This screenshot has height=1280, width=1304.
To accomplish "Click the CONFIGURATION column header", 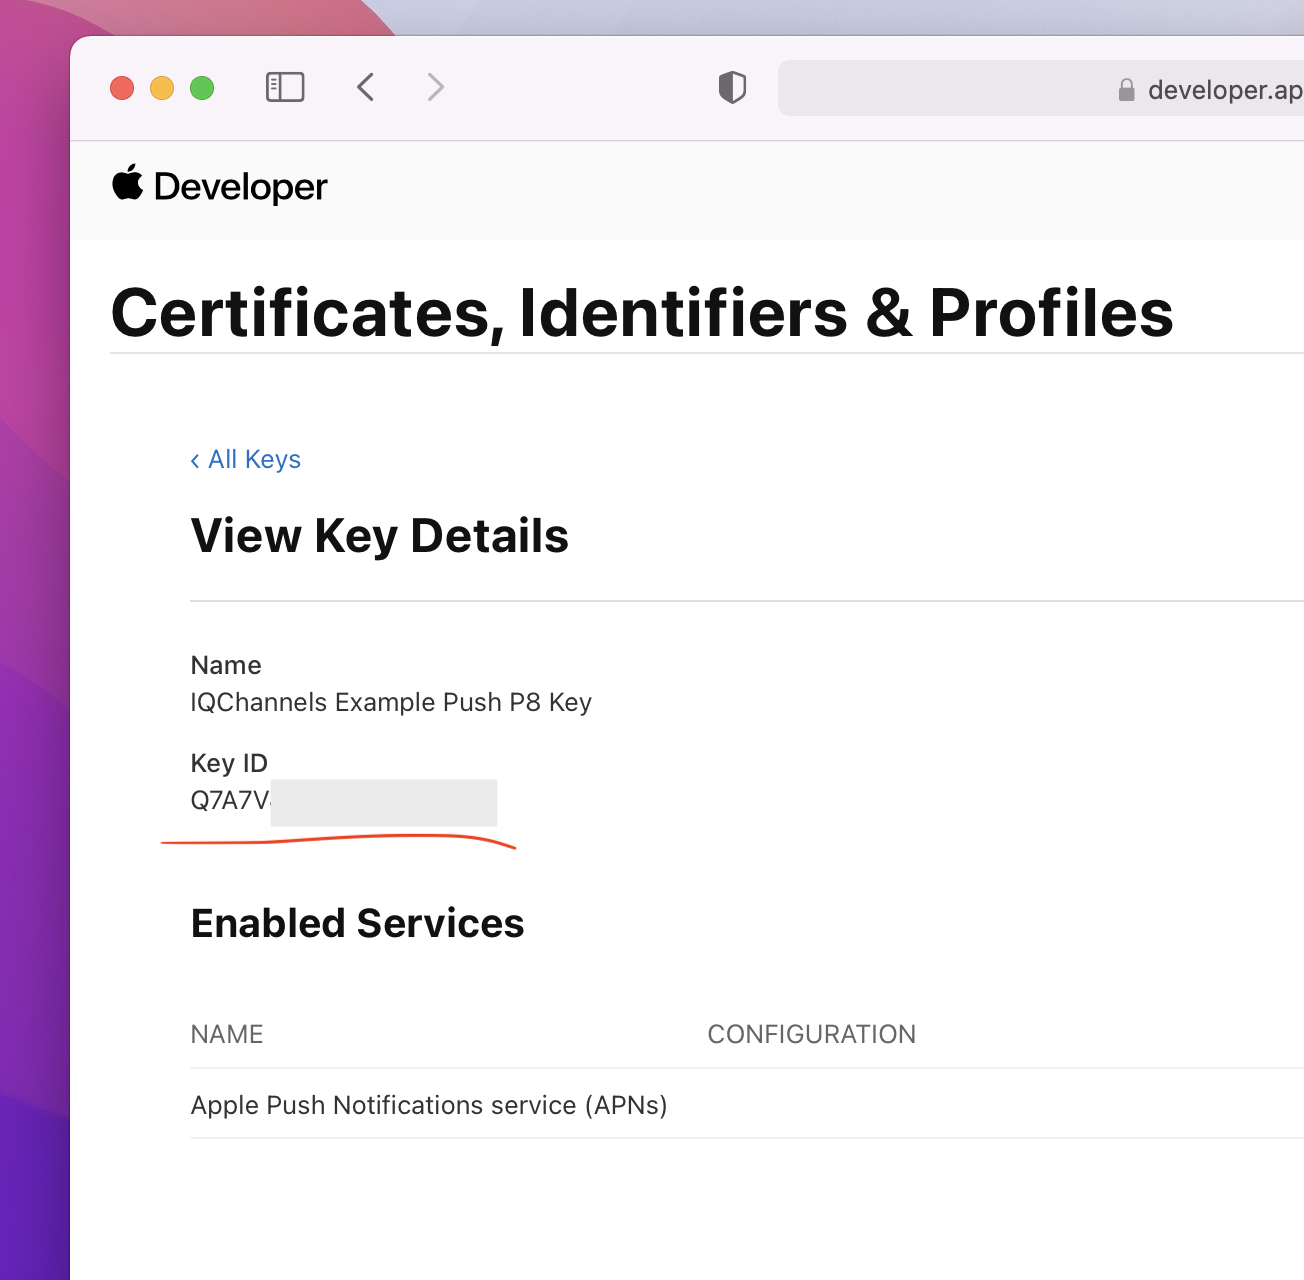I will pos(812,1034).
